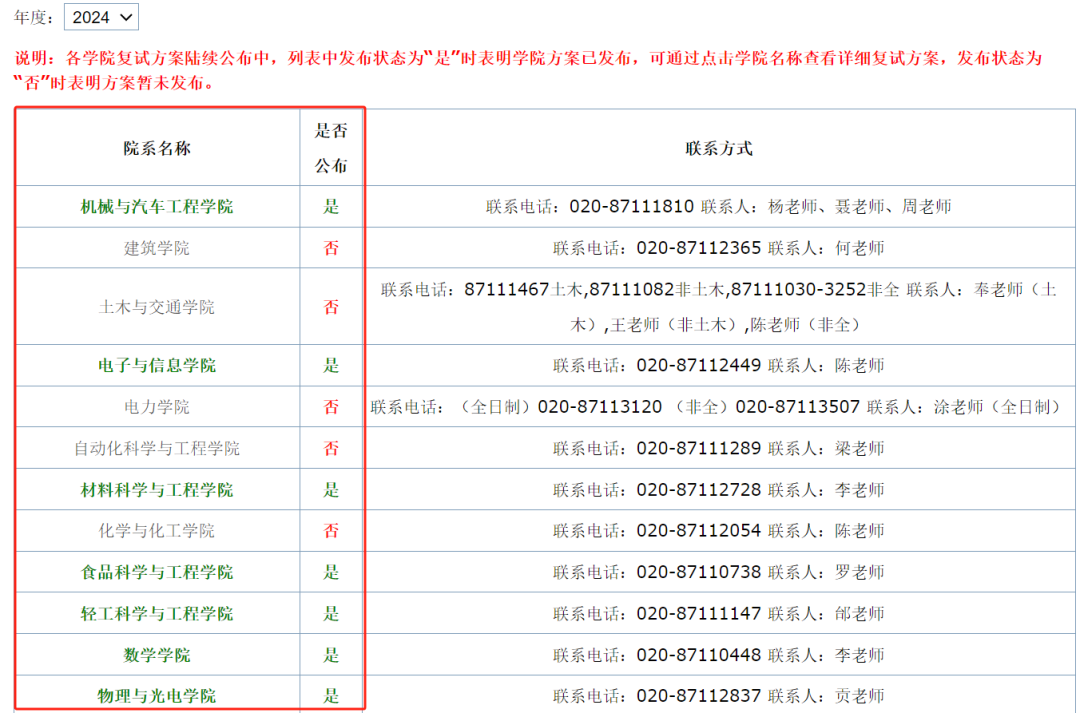
Task: Click 否 status for 建筑学院
Action: (331, 248)
